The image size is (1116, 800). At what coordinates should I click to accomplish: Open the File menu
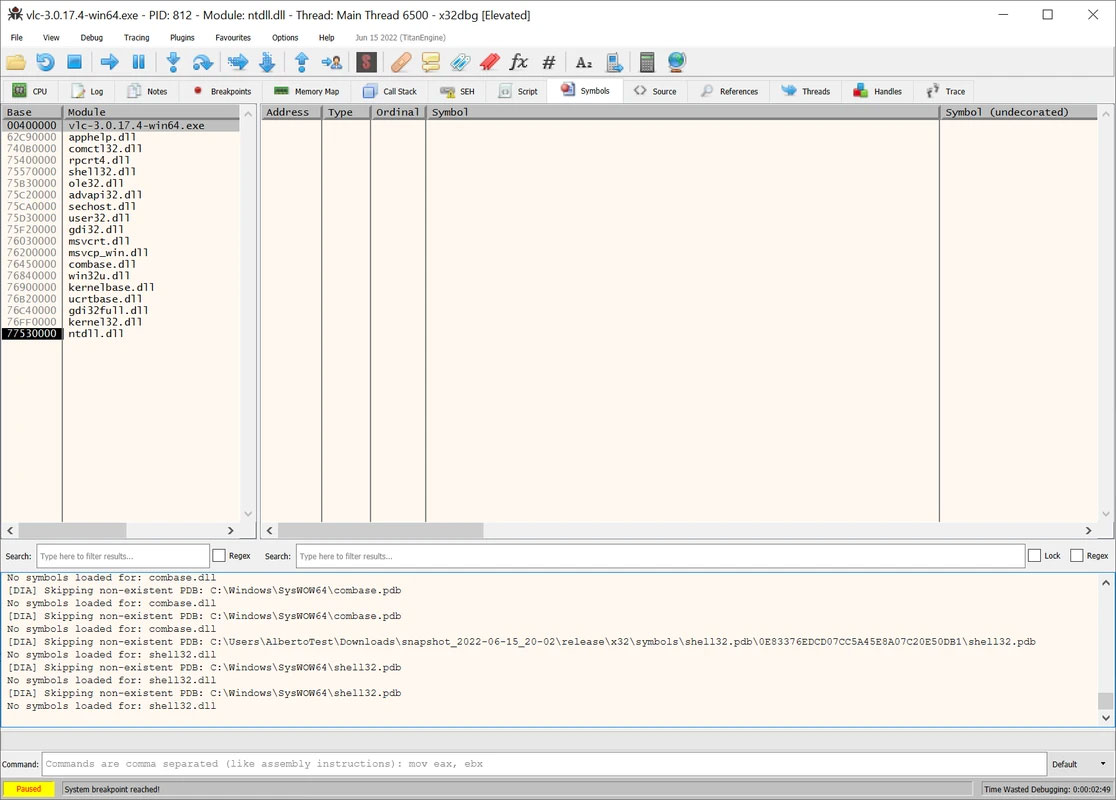(16, 38)
